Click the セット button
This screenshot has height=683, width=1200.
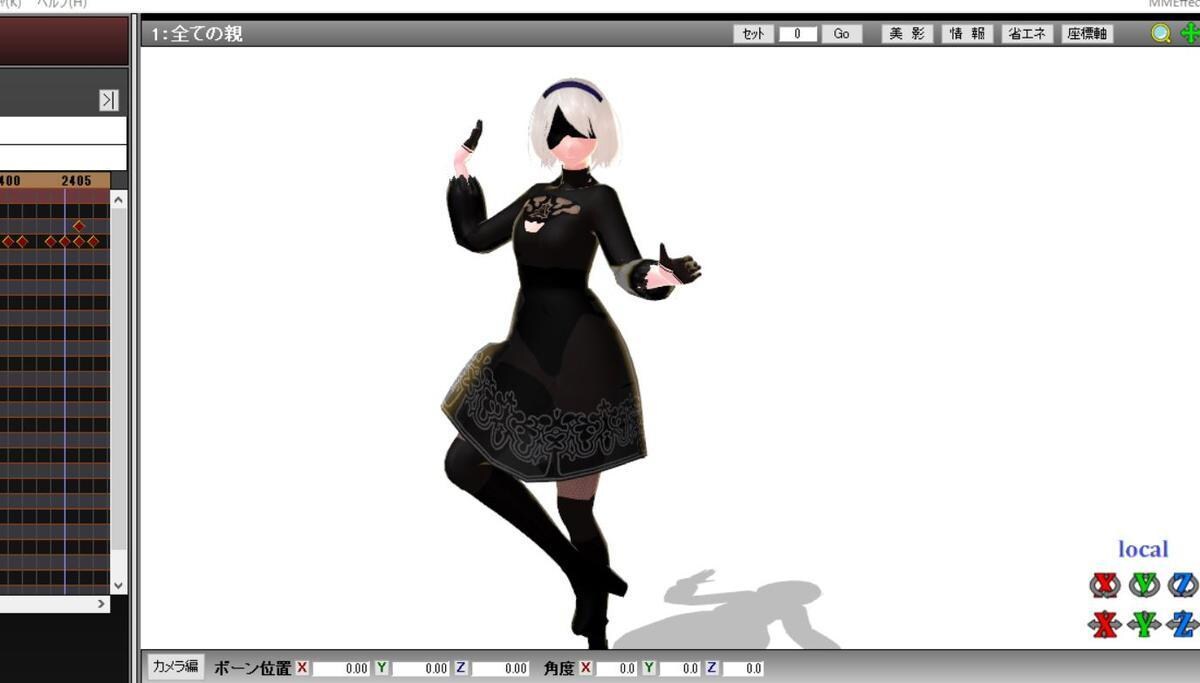753,34
